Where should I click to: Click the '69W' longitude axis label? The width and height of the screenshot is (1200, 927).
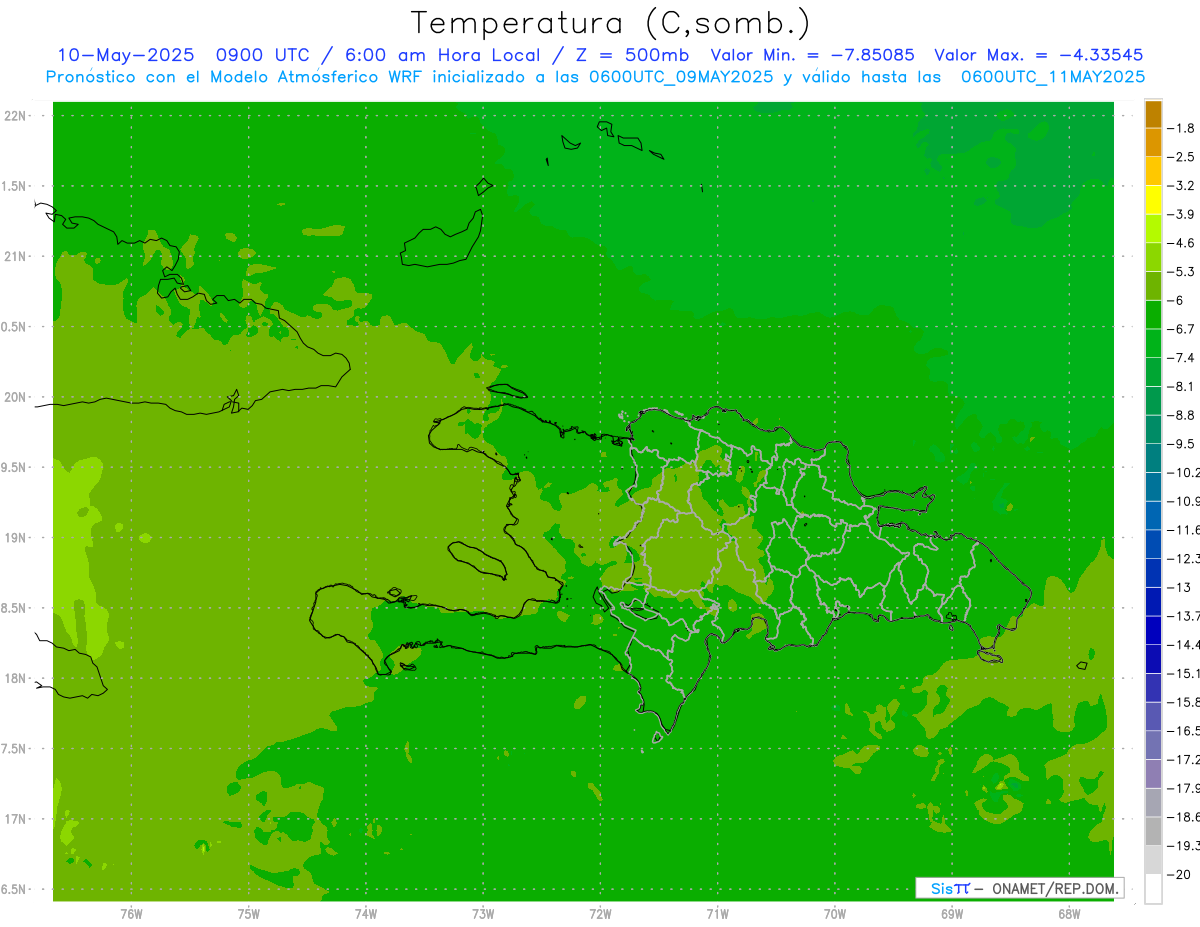coord(952,914)
